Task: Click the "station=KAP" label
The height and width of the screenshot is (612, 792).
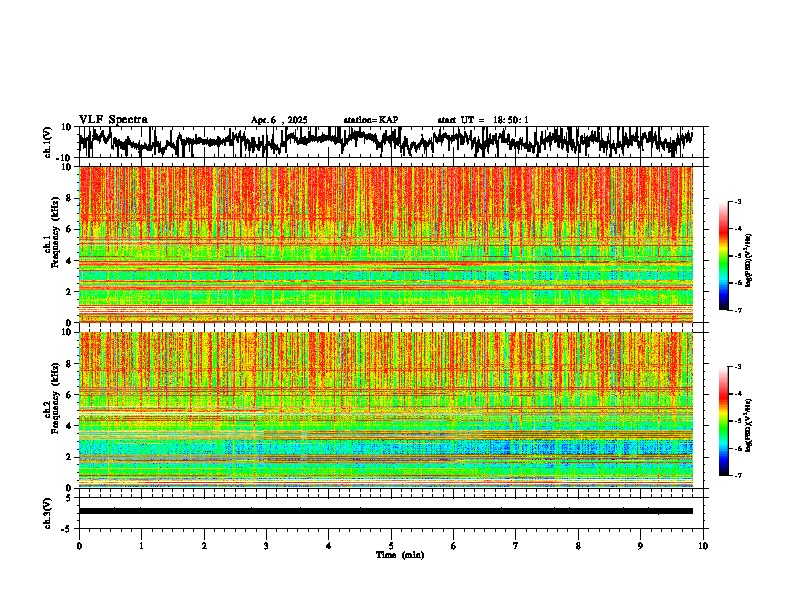Action: click(x=371, y=120)
